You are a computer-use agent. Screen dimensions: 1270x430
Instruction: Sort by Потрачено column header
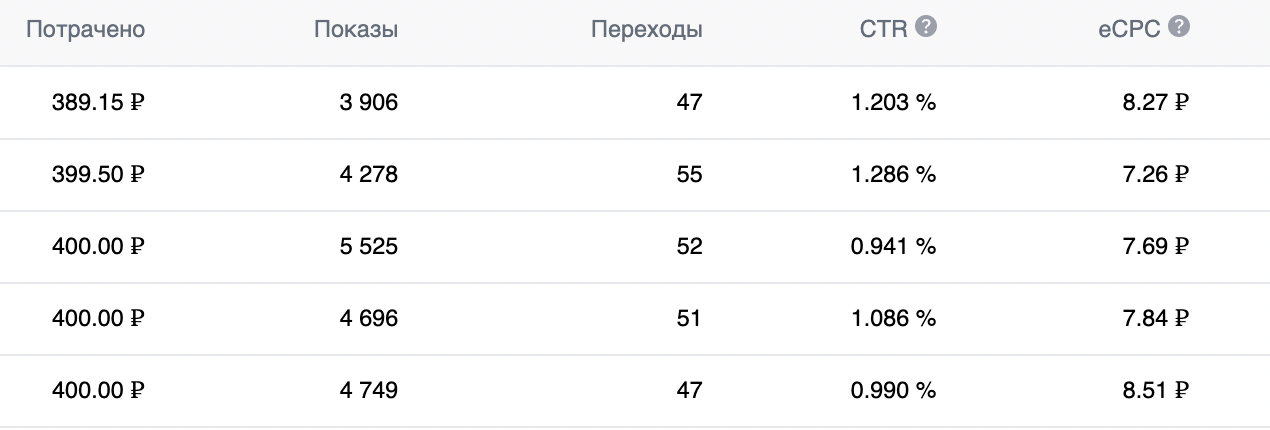click(86, 30)
